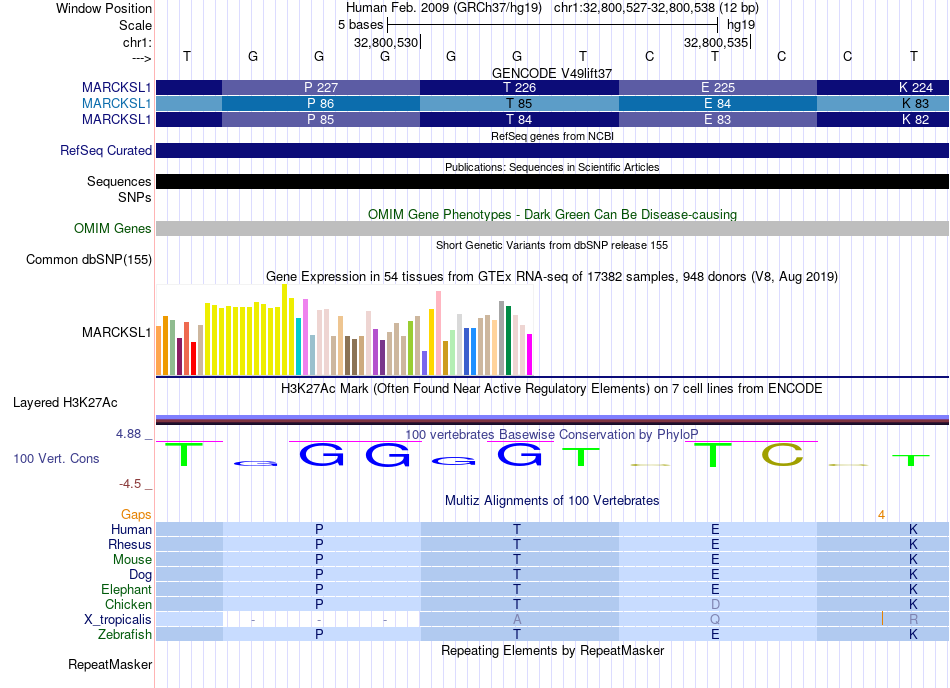Image resolution: width=950 pixels, height=688 pixels.
Task: Click the Q residue in X_tropicalis row
Action: click(715, 620)
